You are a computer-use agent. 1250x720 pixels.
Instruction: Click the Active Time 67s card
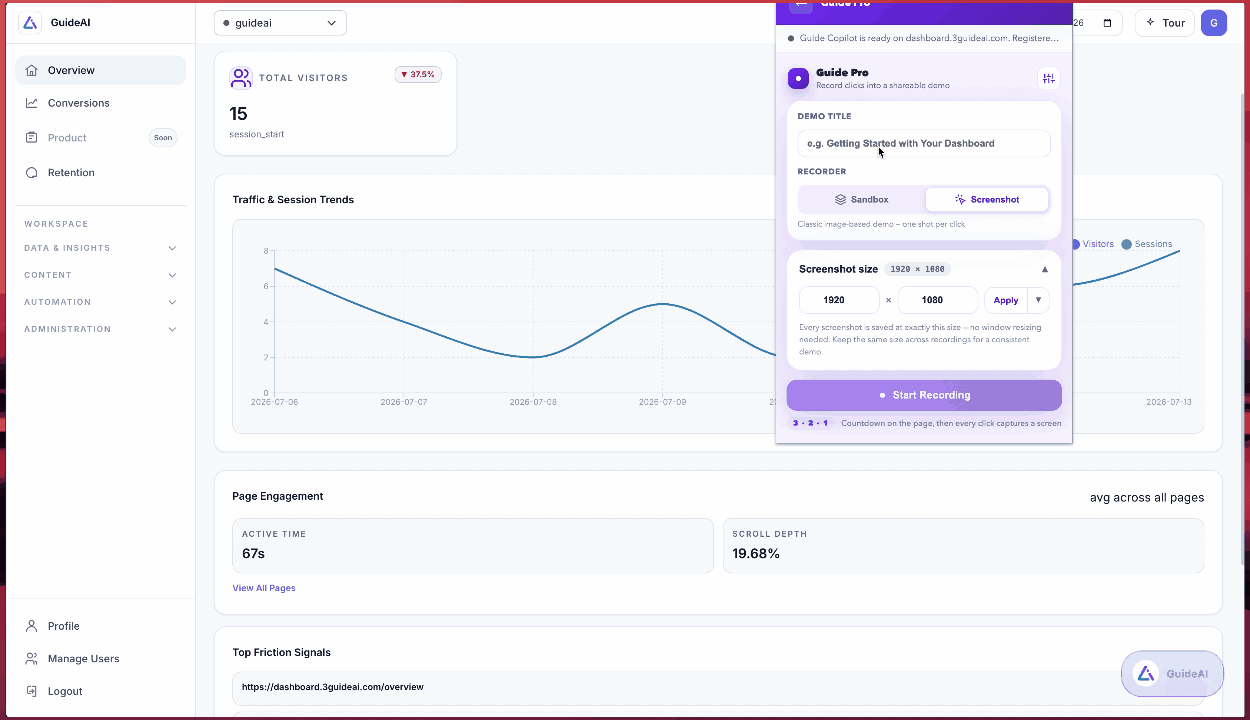472,545
